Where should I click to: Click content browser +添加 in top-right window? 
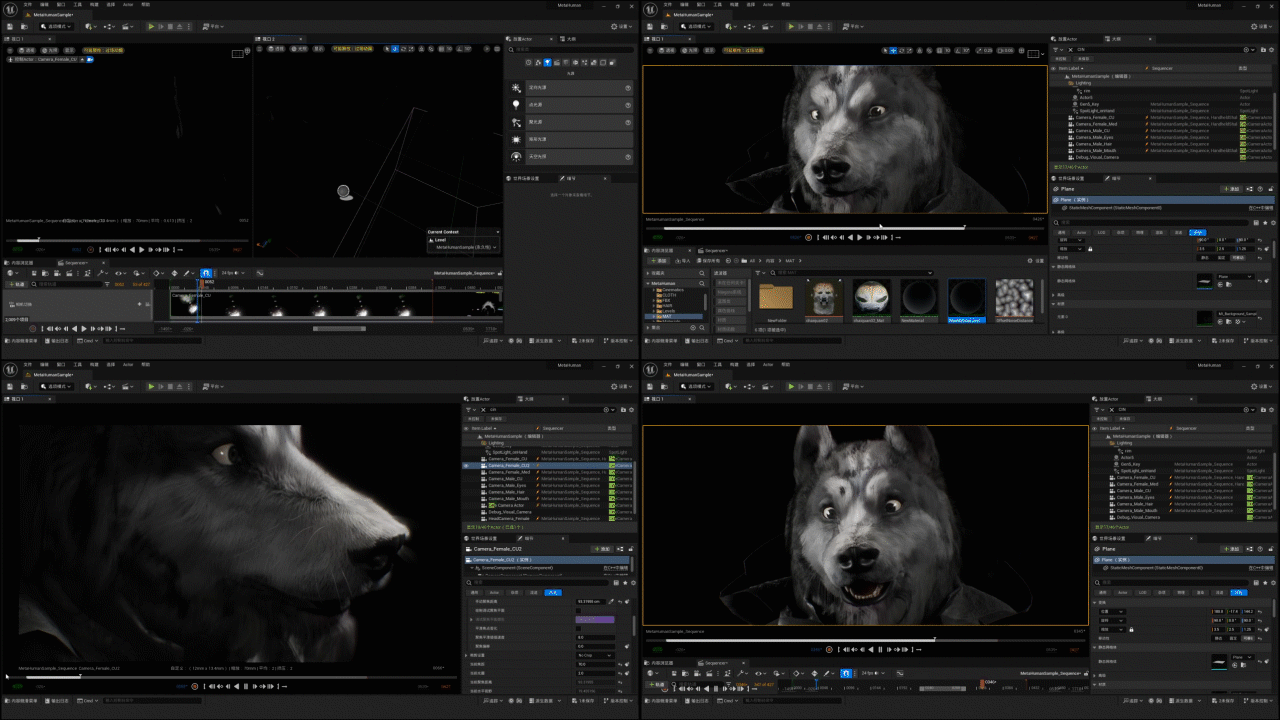point(657,261)
